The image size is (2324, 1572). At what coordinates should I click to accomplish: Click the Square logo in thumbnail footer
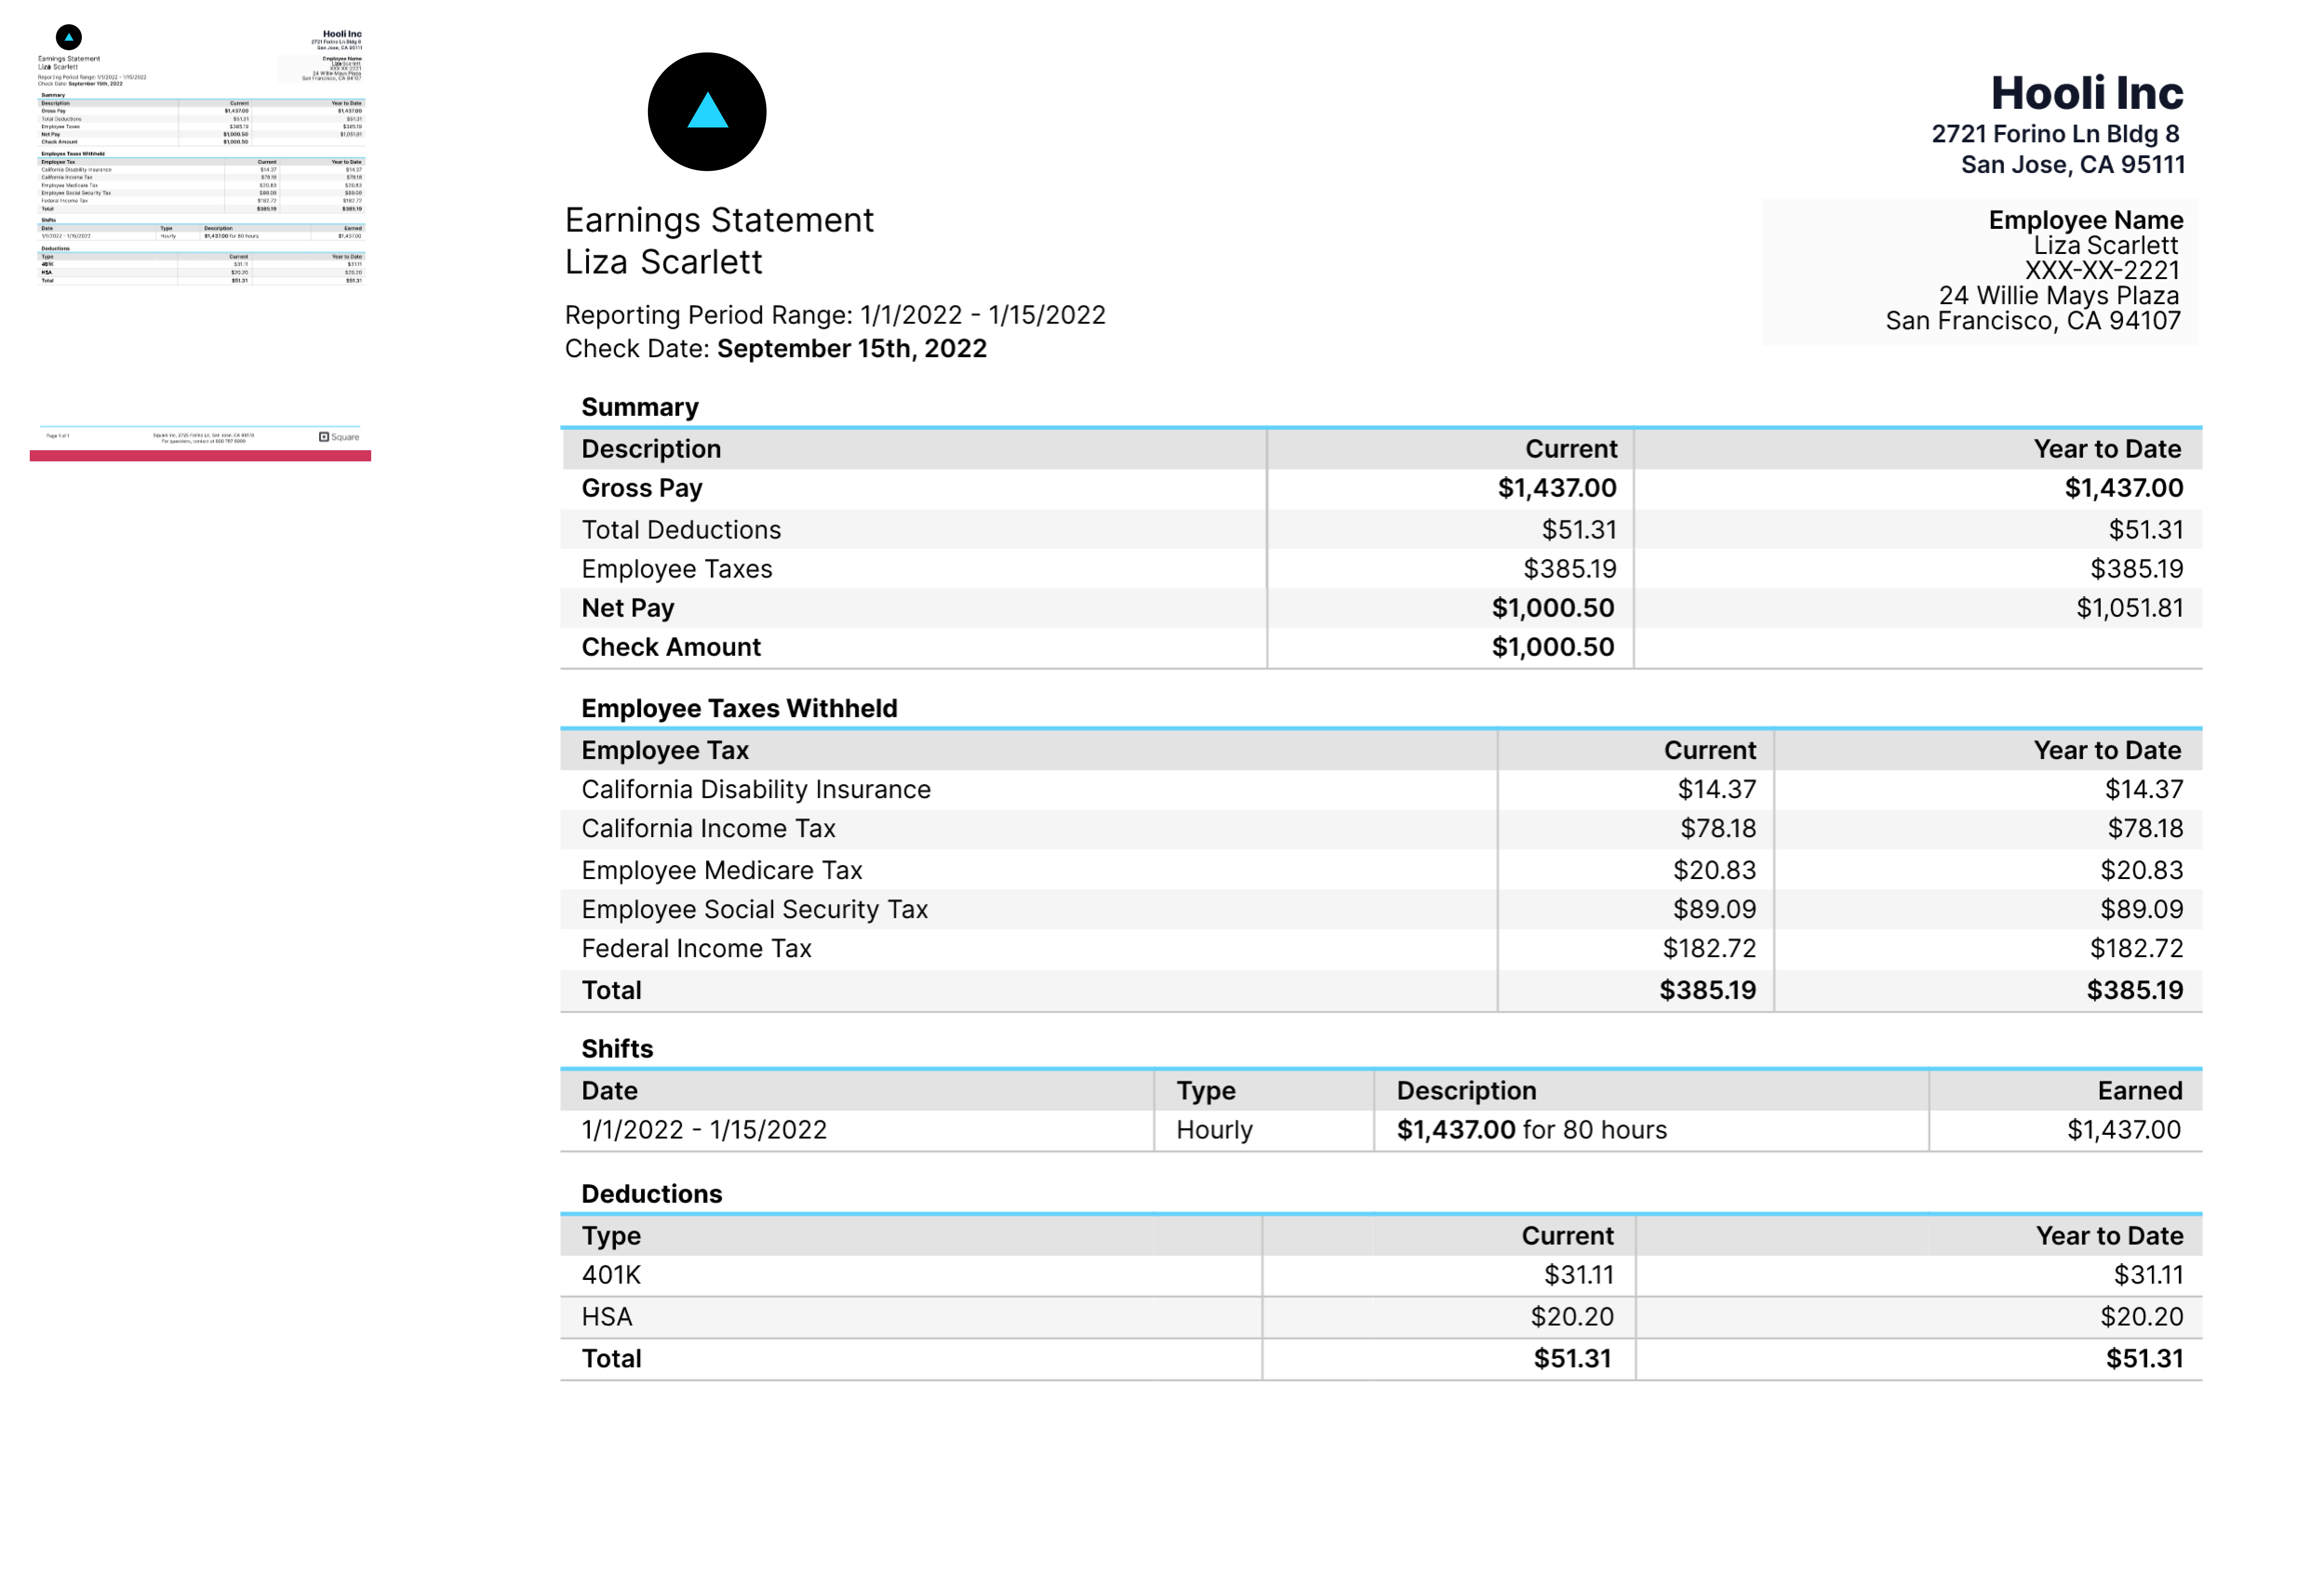click(338, 437)
